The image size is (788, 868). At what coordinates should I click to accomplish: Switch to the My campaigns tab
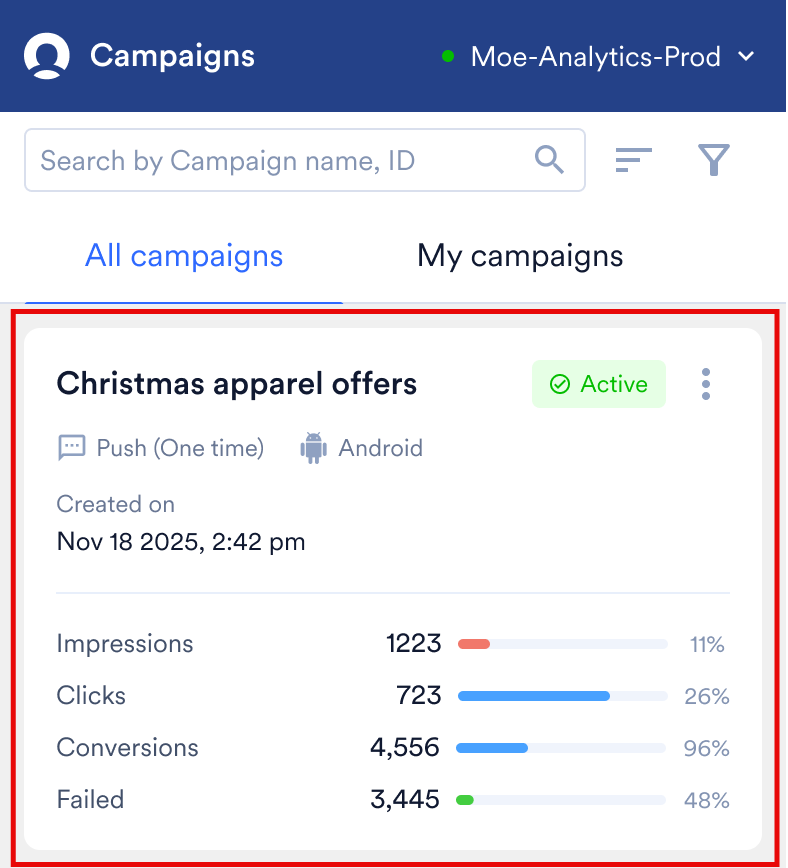pos(520,256)
